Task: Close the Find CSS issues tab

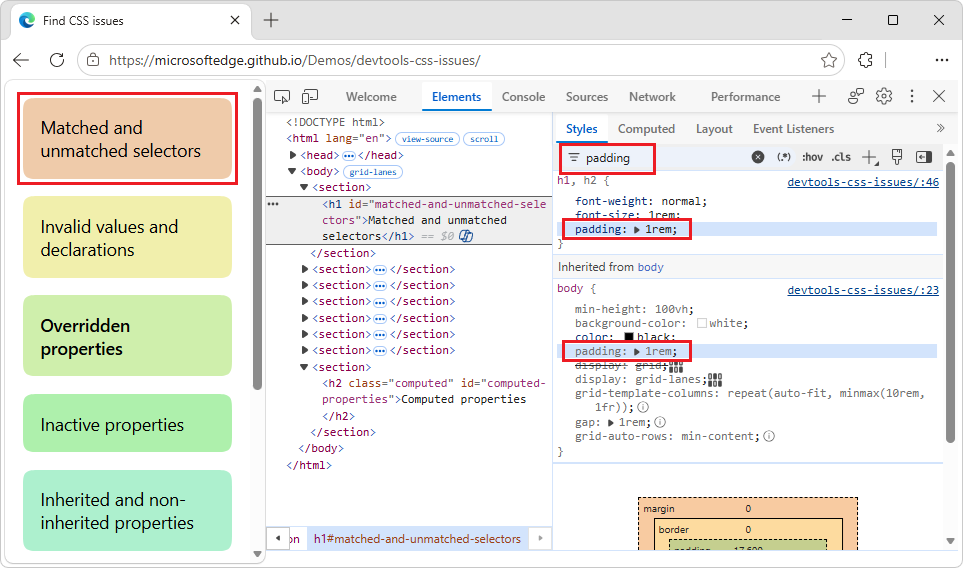Action: point(235,20)
